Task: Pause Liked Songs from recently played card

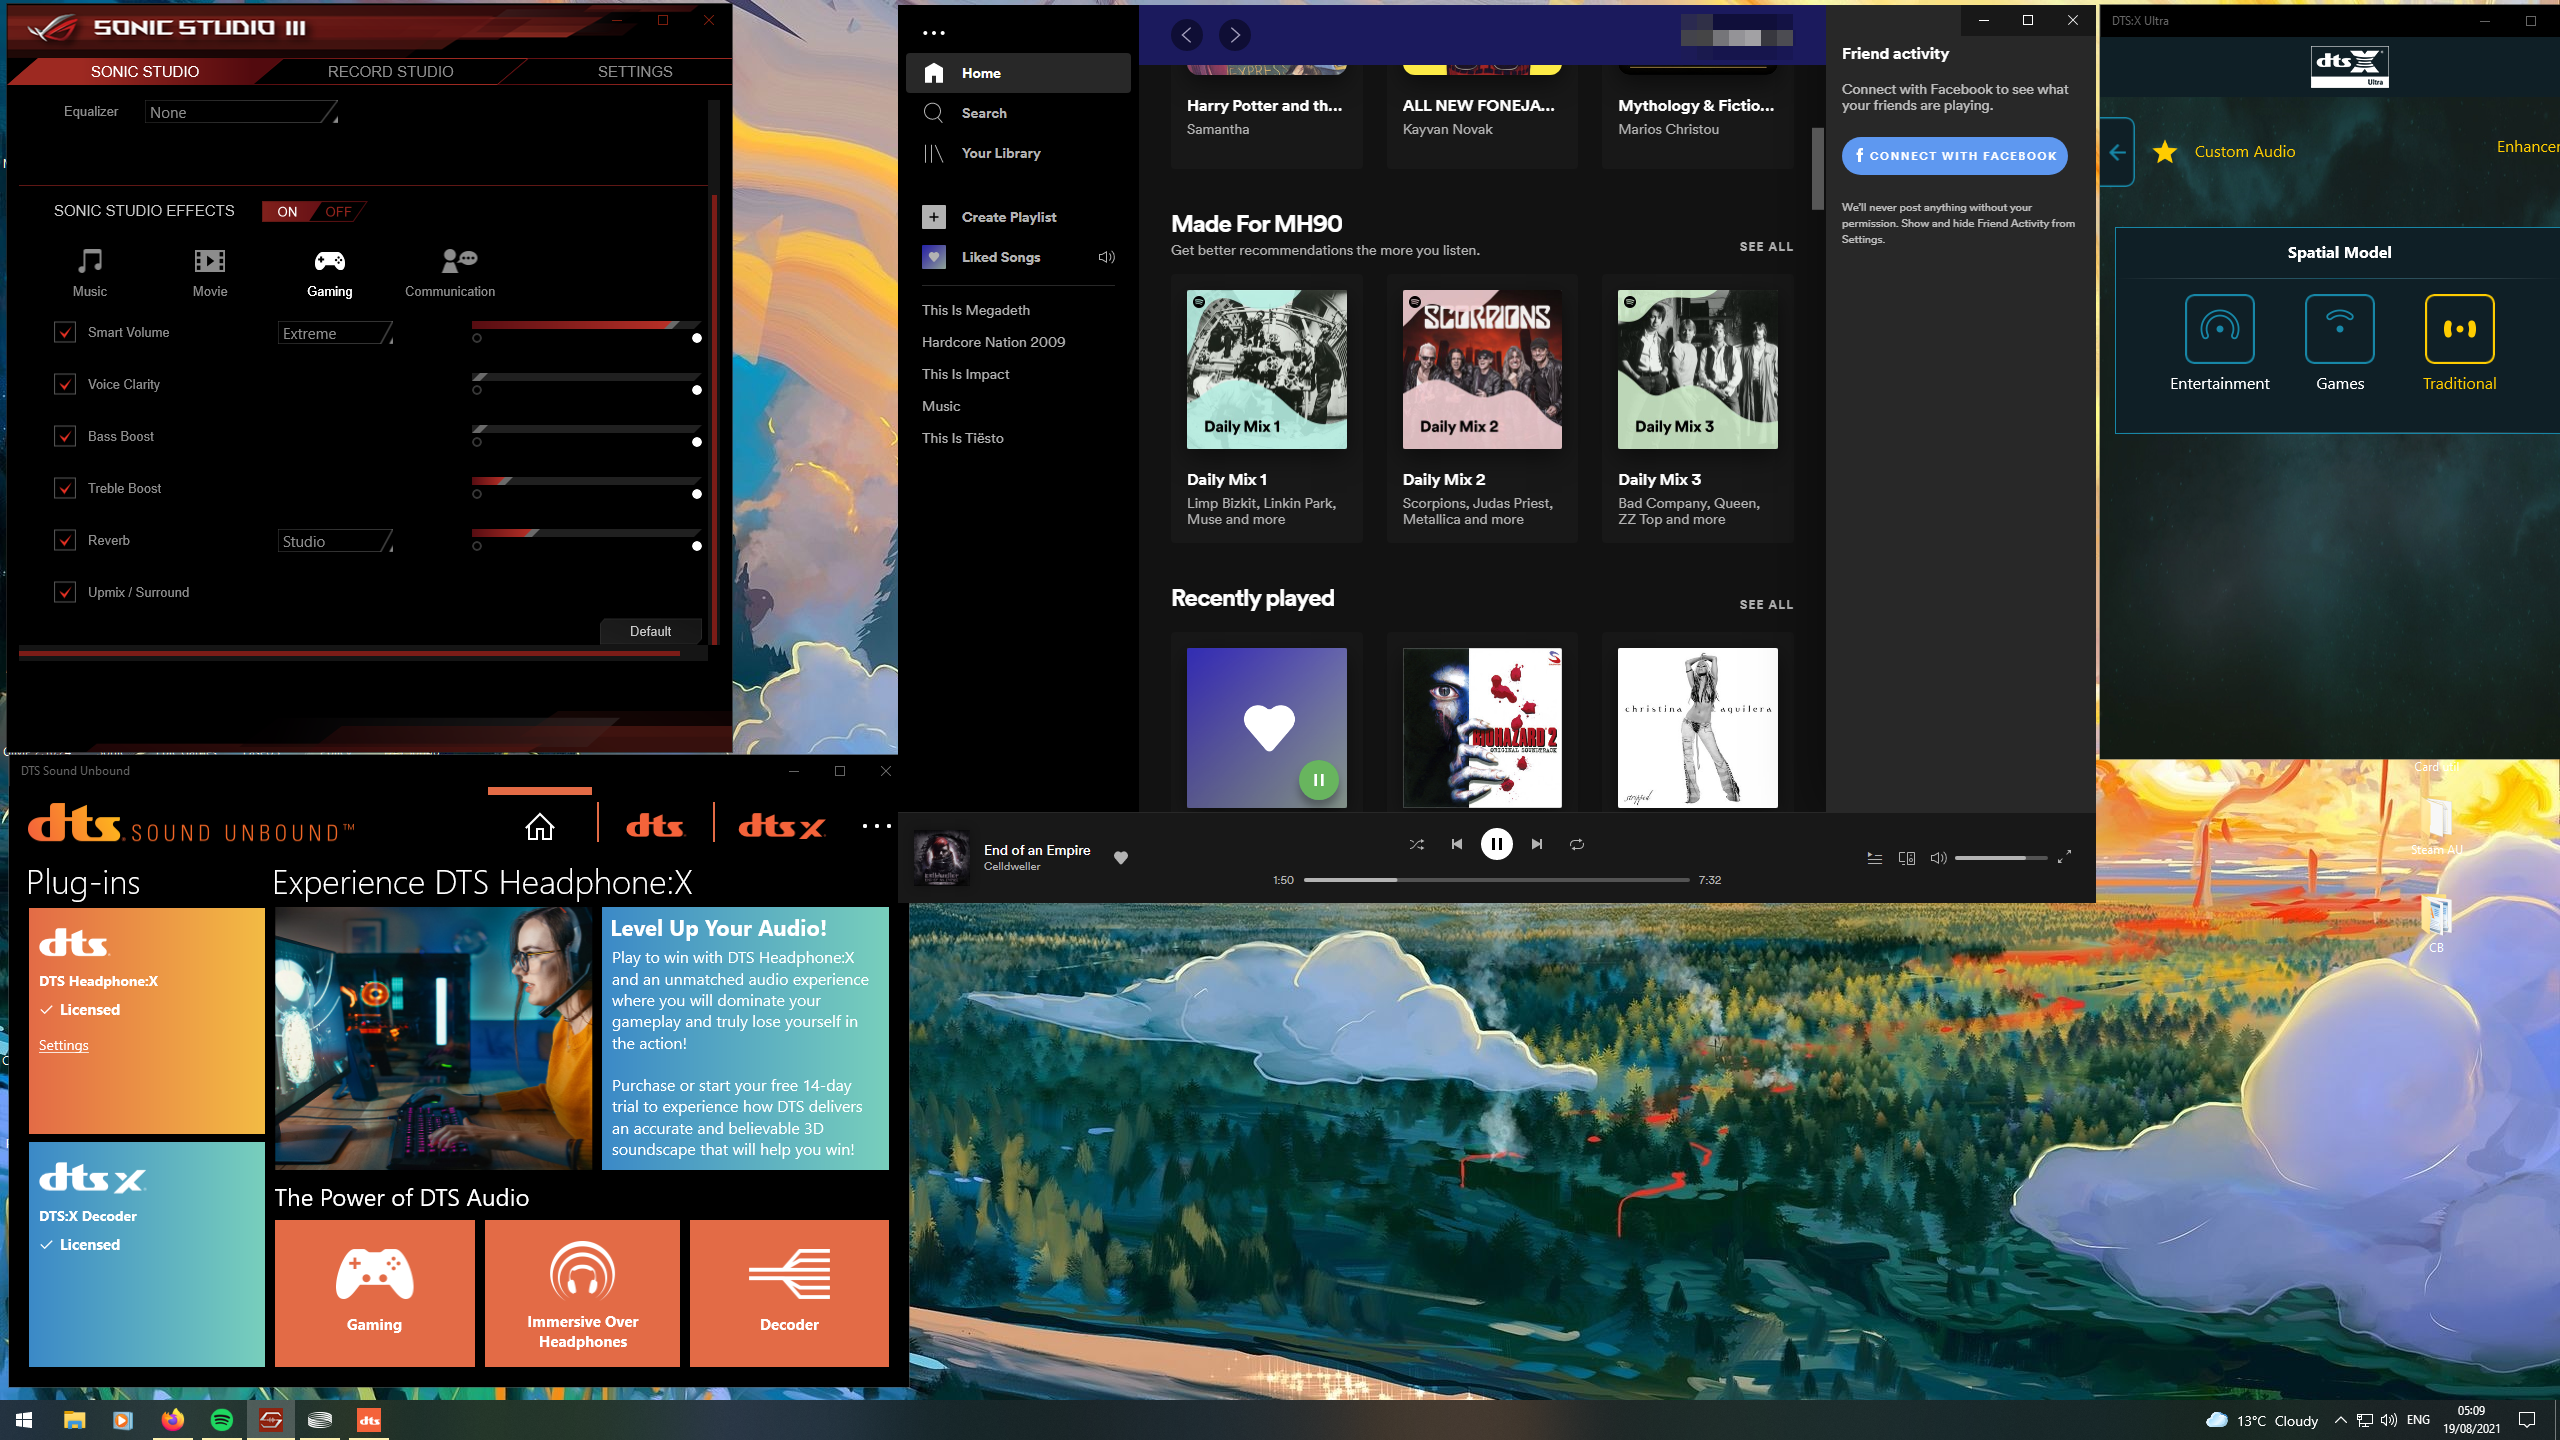Action: pos(1319,780)
